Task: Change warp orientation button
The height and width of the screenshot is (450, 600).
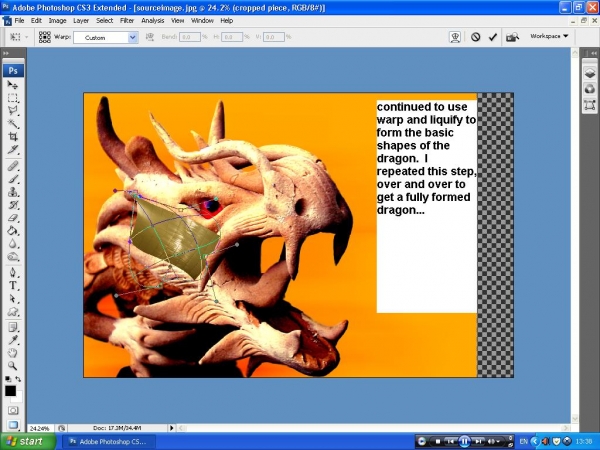Action: coord(150,37)
